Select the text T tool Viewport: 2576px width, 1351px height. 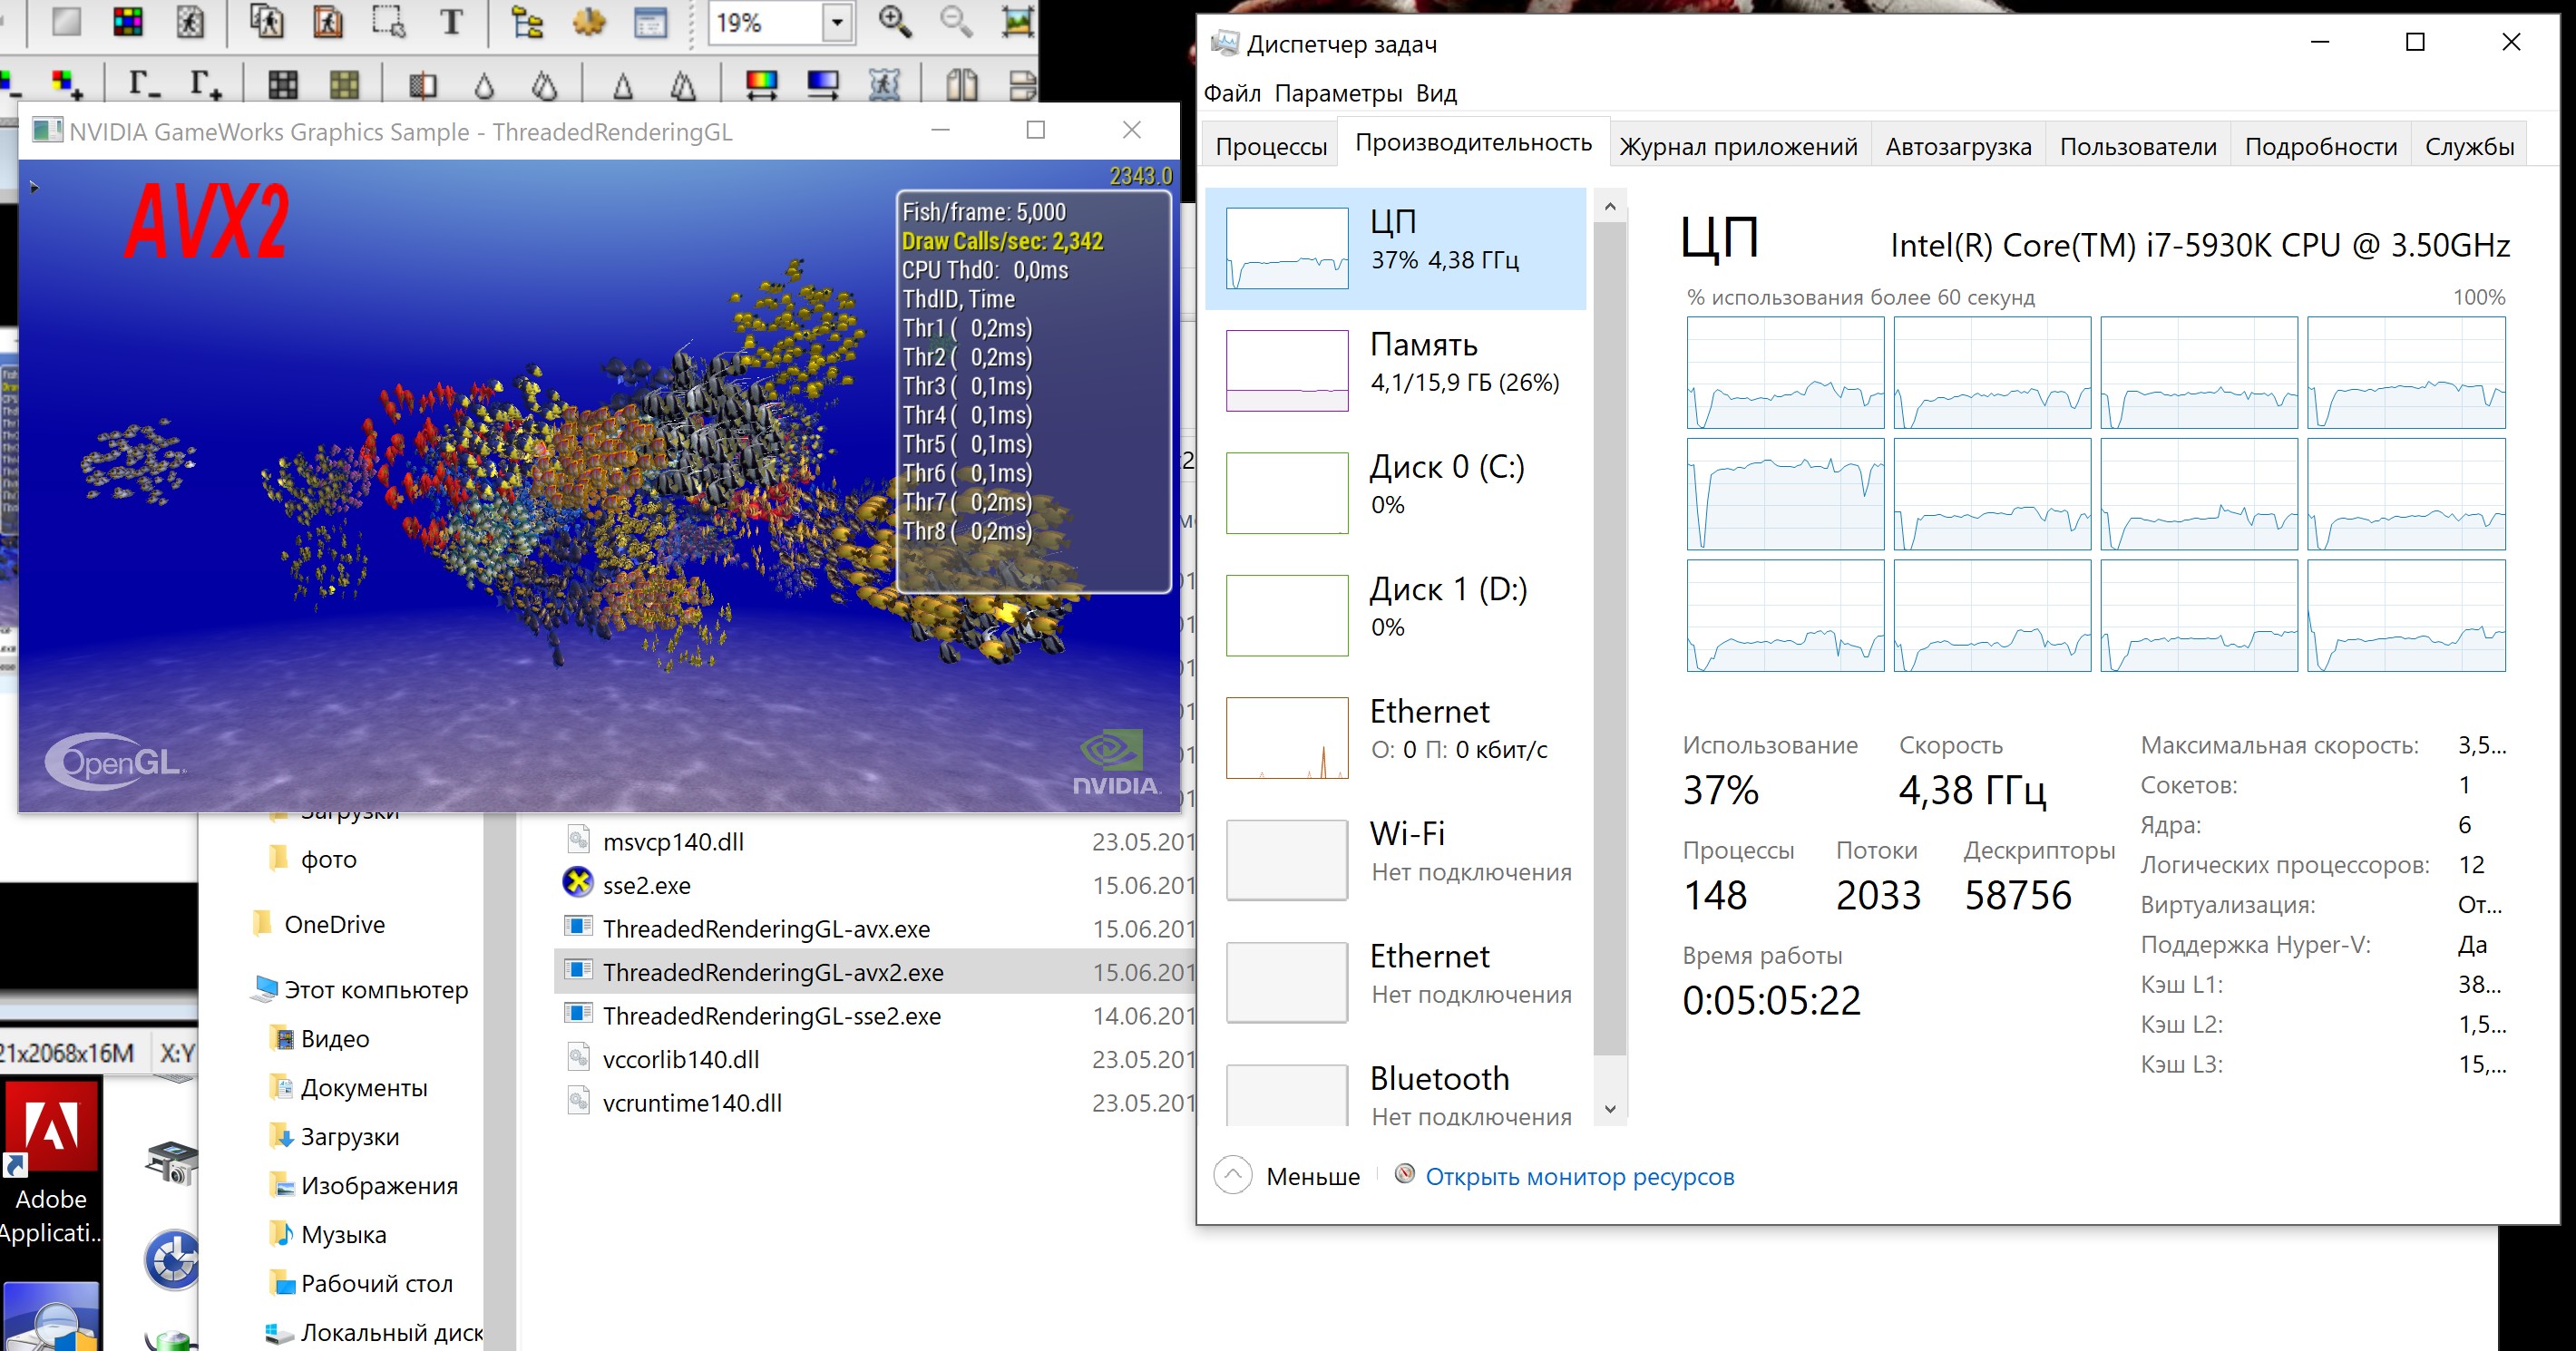[x=451, y=21]
